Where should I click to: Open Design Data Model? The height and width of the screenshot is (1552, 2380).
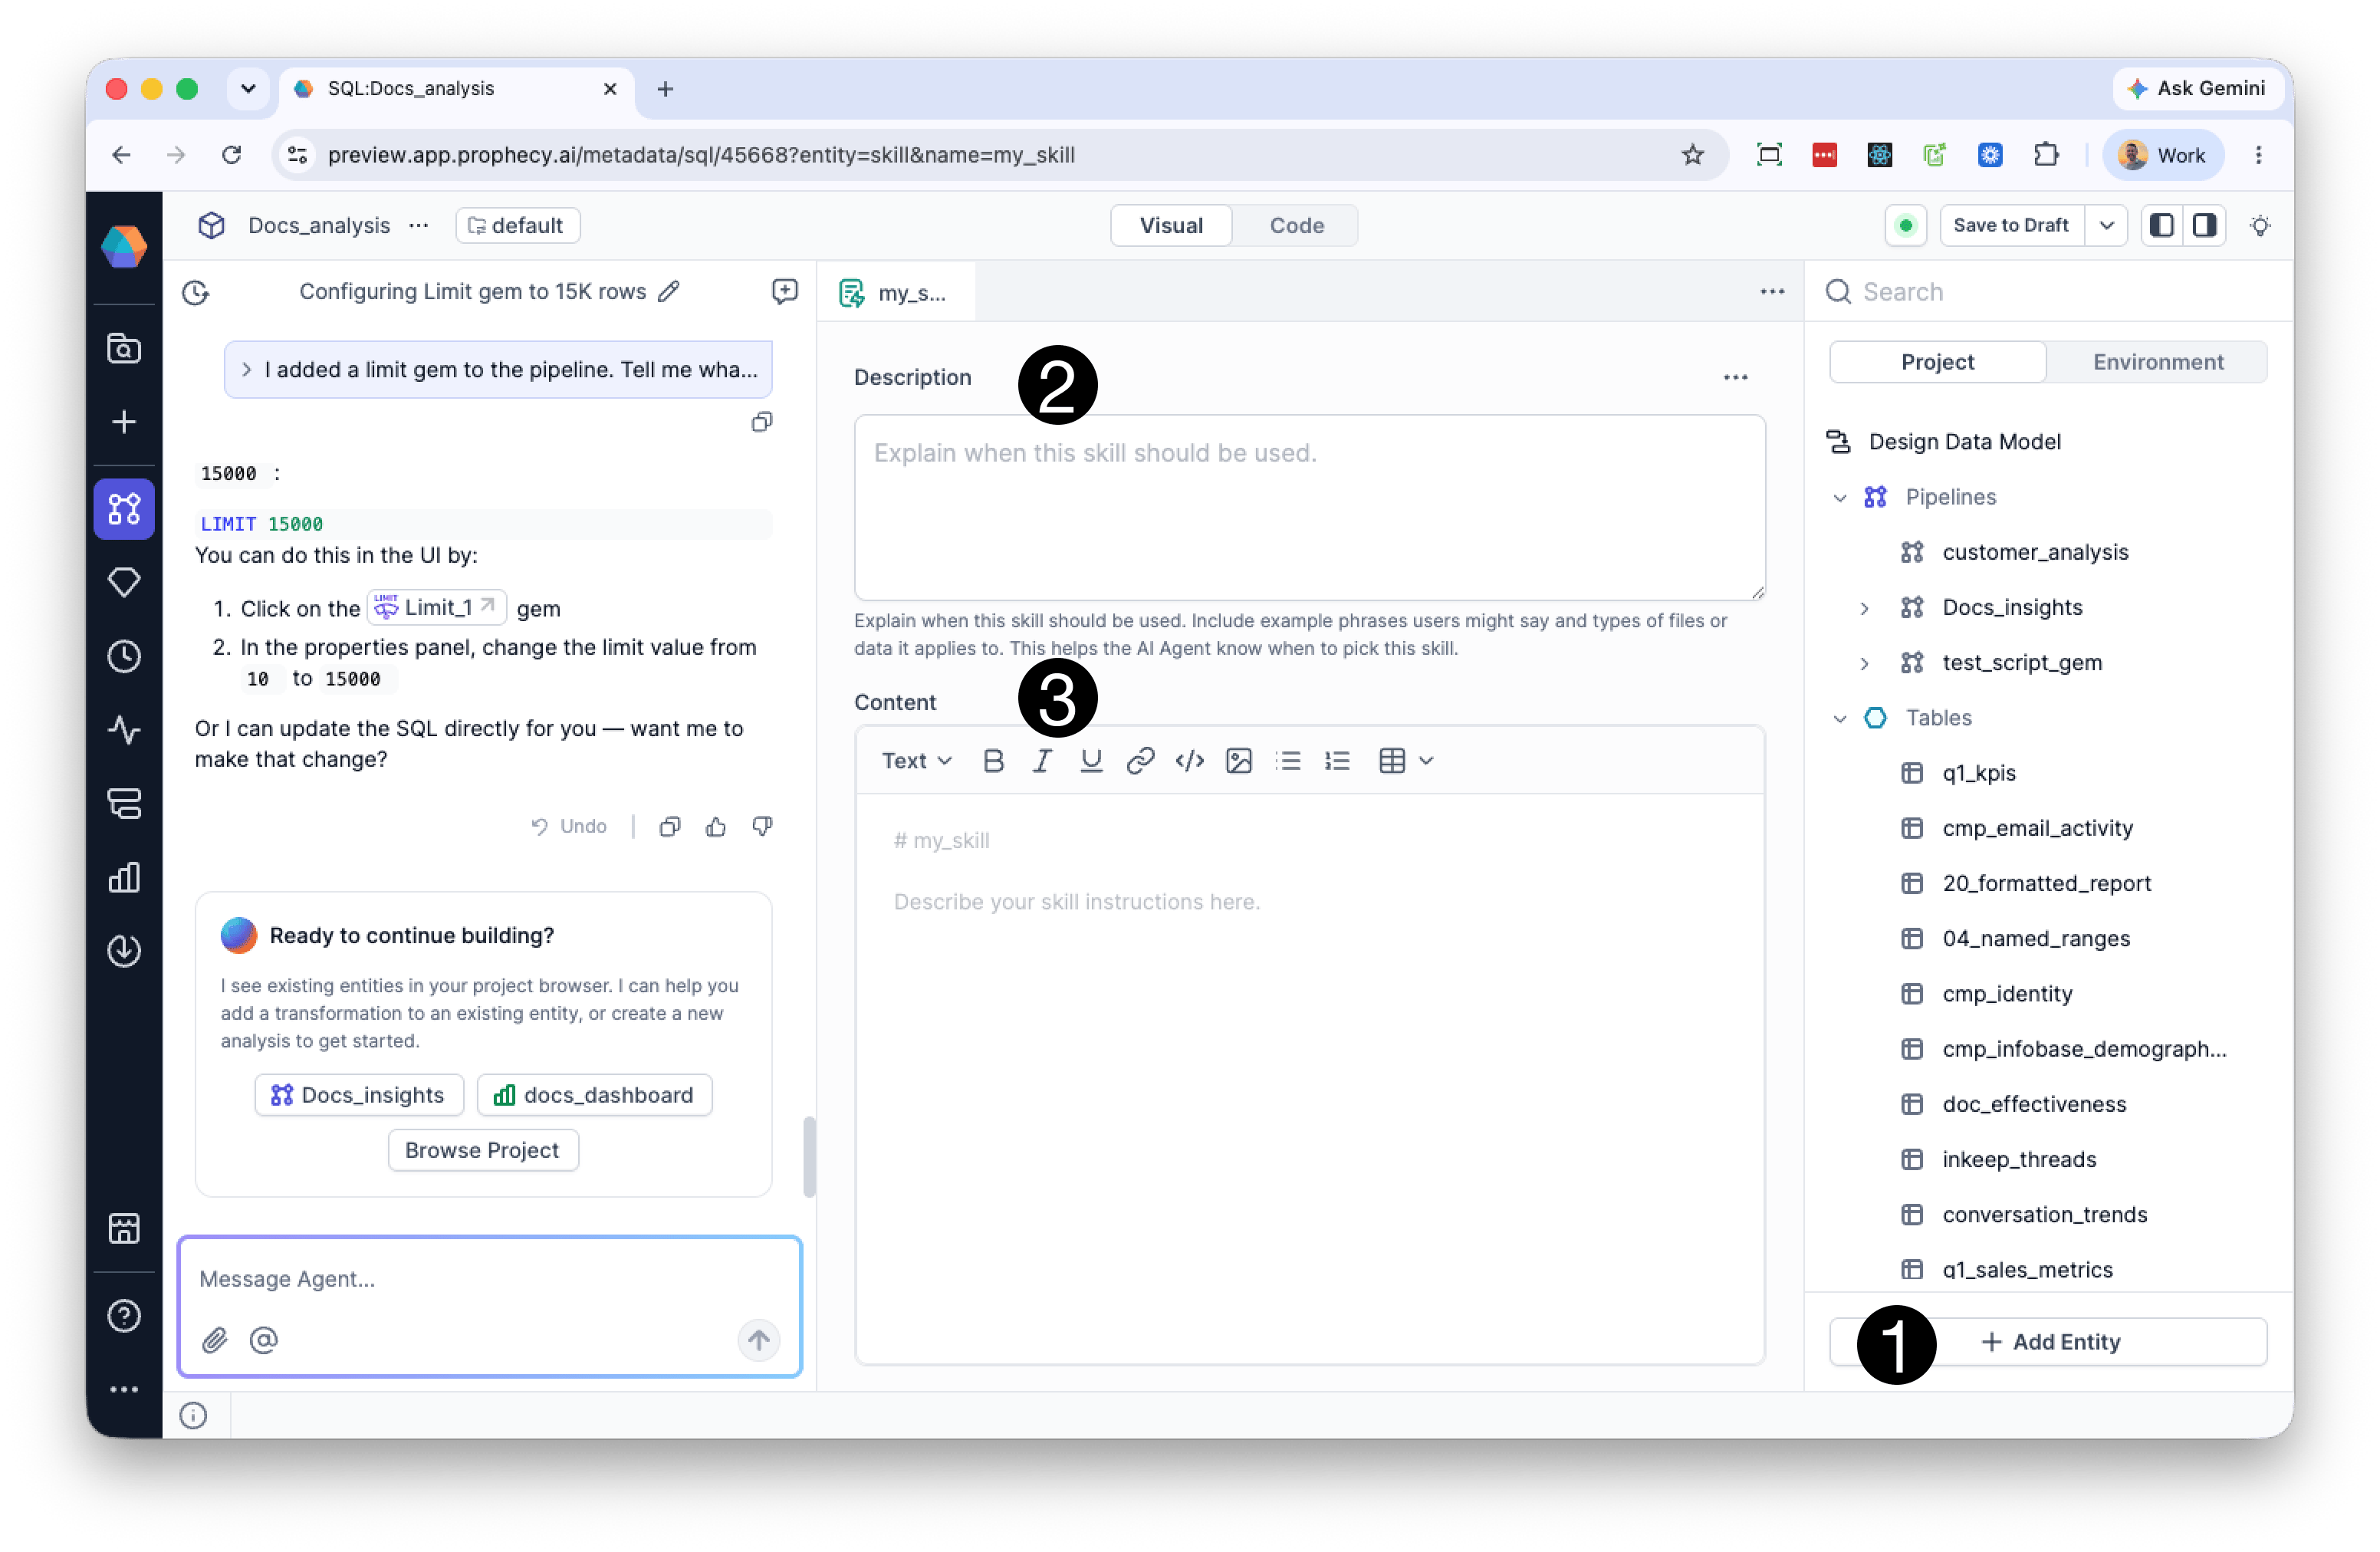coord(1963,441)
